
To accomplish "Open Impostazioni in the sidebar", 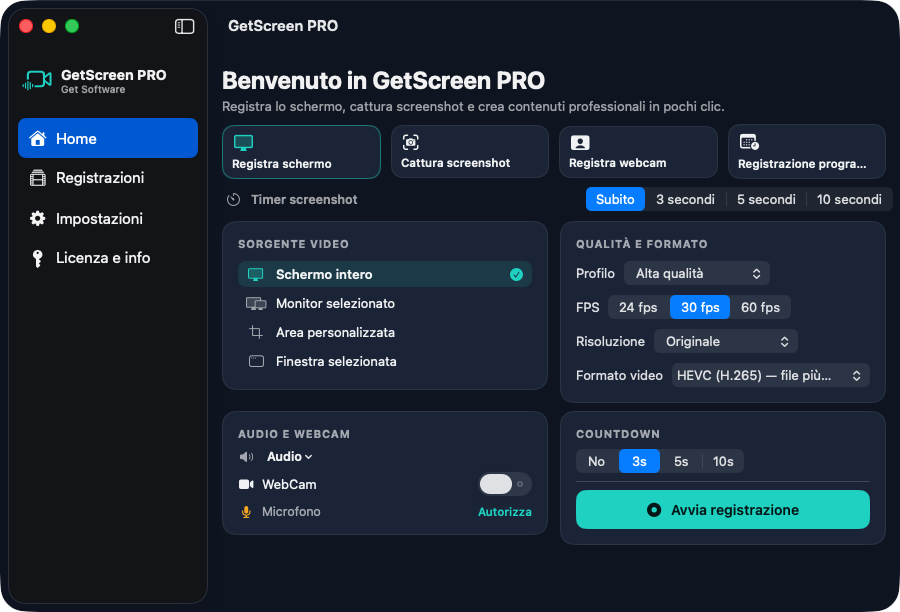I will click(108, 218).
